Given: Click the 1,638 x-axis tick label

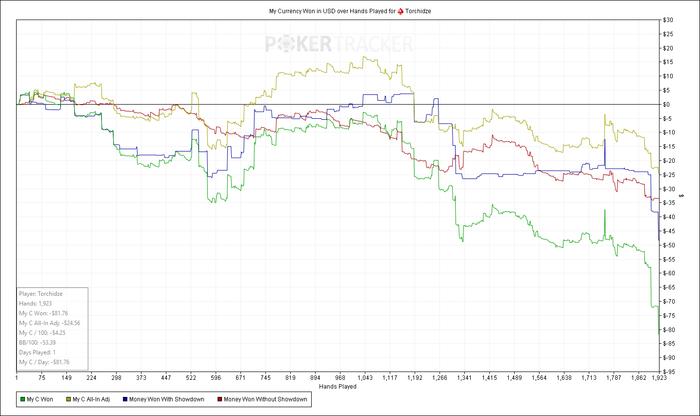Looking at the screenshot, I should [x=564, y=378].
